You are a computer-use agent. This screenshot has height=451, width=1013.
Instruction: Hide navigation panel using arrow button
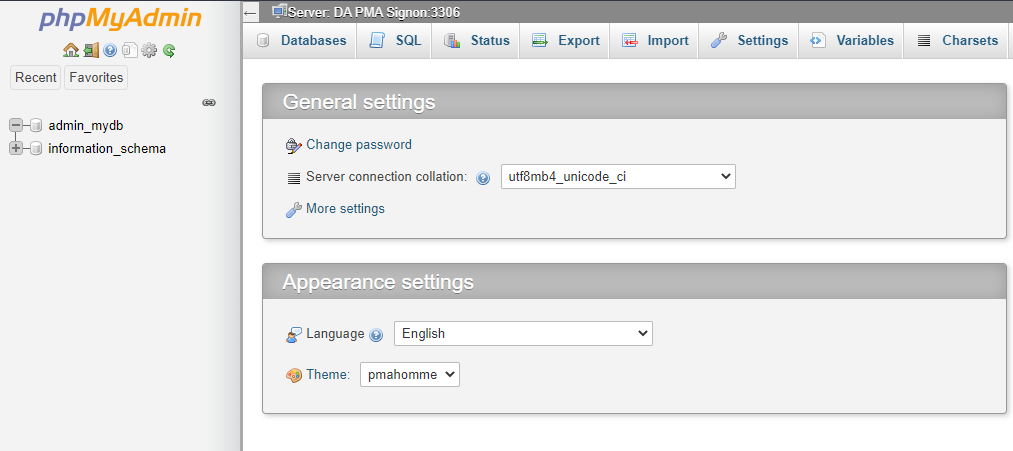point(251,12)
